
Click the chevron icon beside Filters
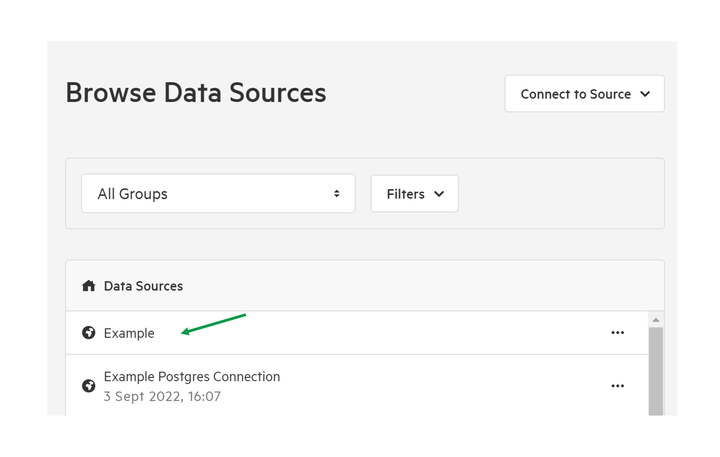439,194
